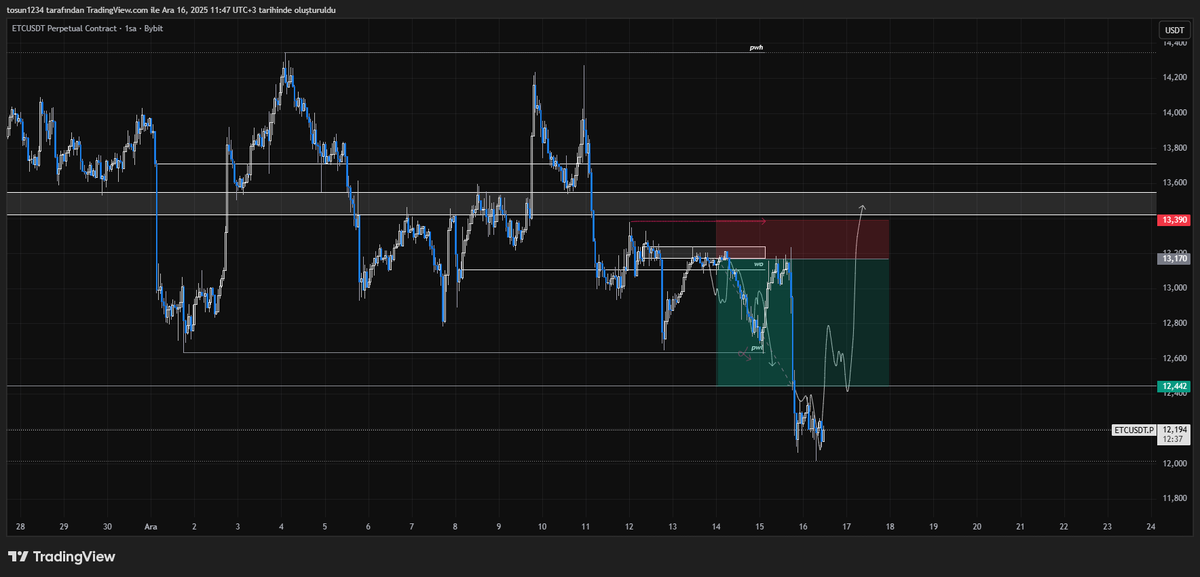Click the 14,200 price axis label

[1173, 78]
